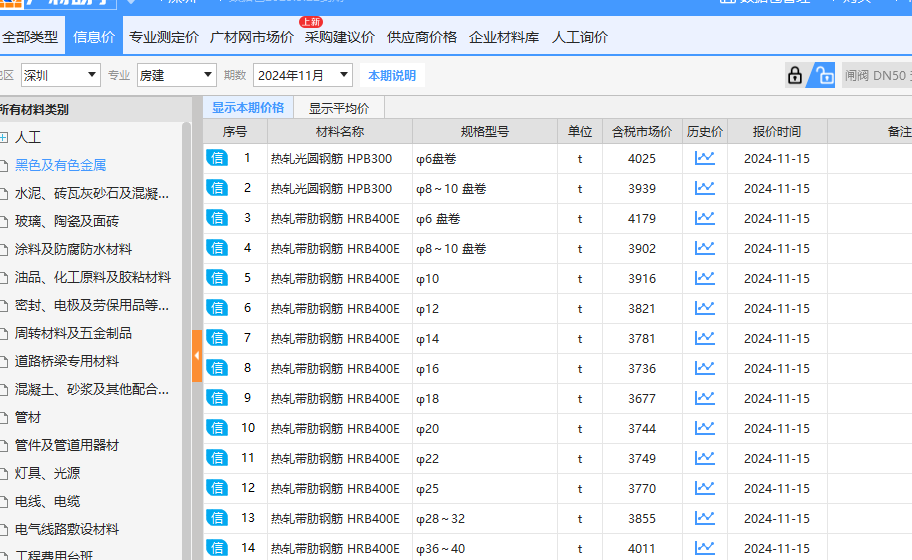
Task: Collapse sidebar with orange arrow handle
Action: click(197, 355)
